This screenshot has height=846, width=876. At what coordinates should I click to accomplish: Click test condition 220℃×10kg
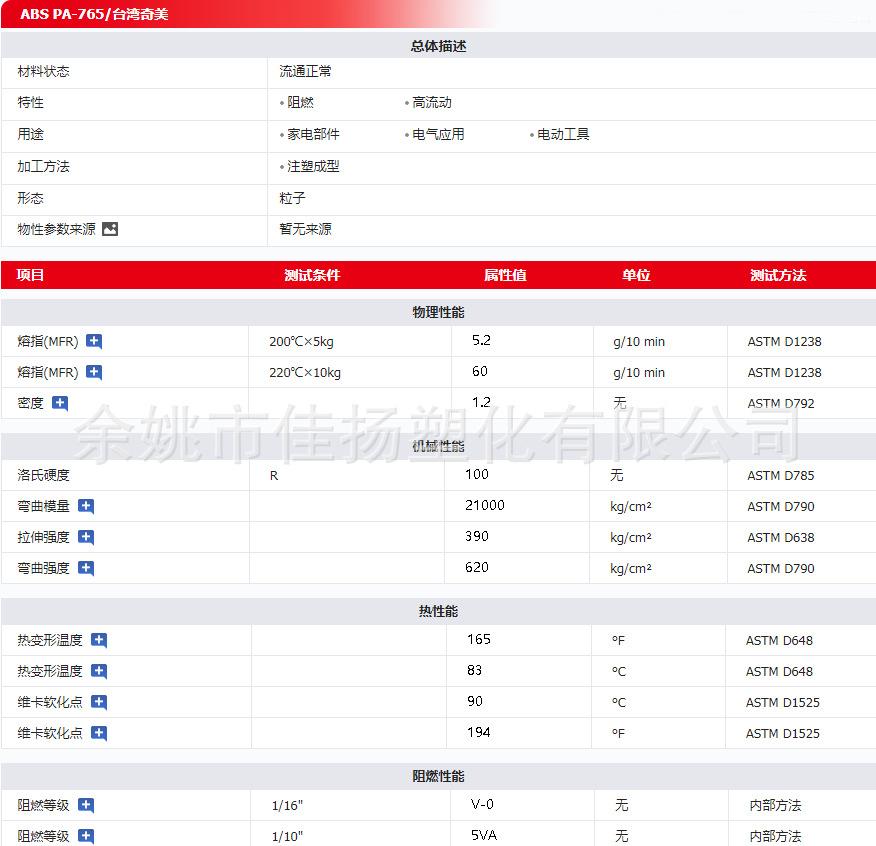[x=305, y=373]
